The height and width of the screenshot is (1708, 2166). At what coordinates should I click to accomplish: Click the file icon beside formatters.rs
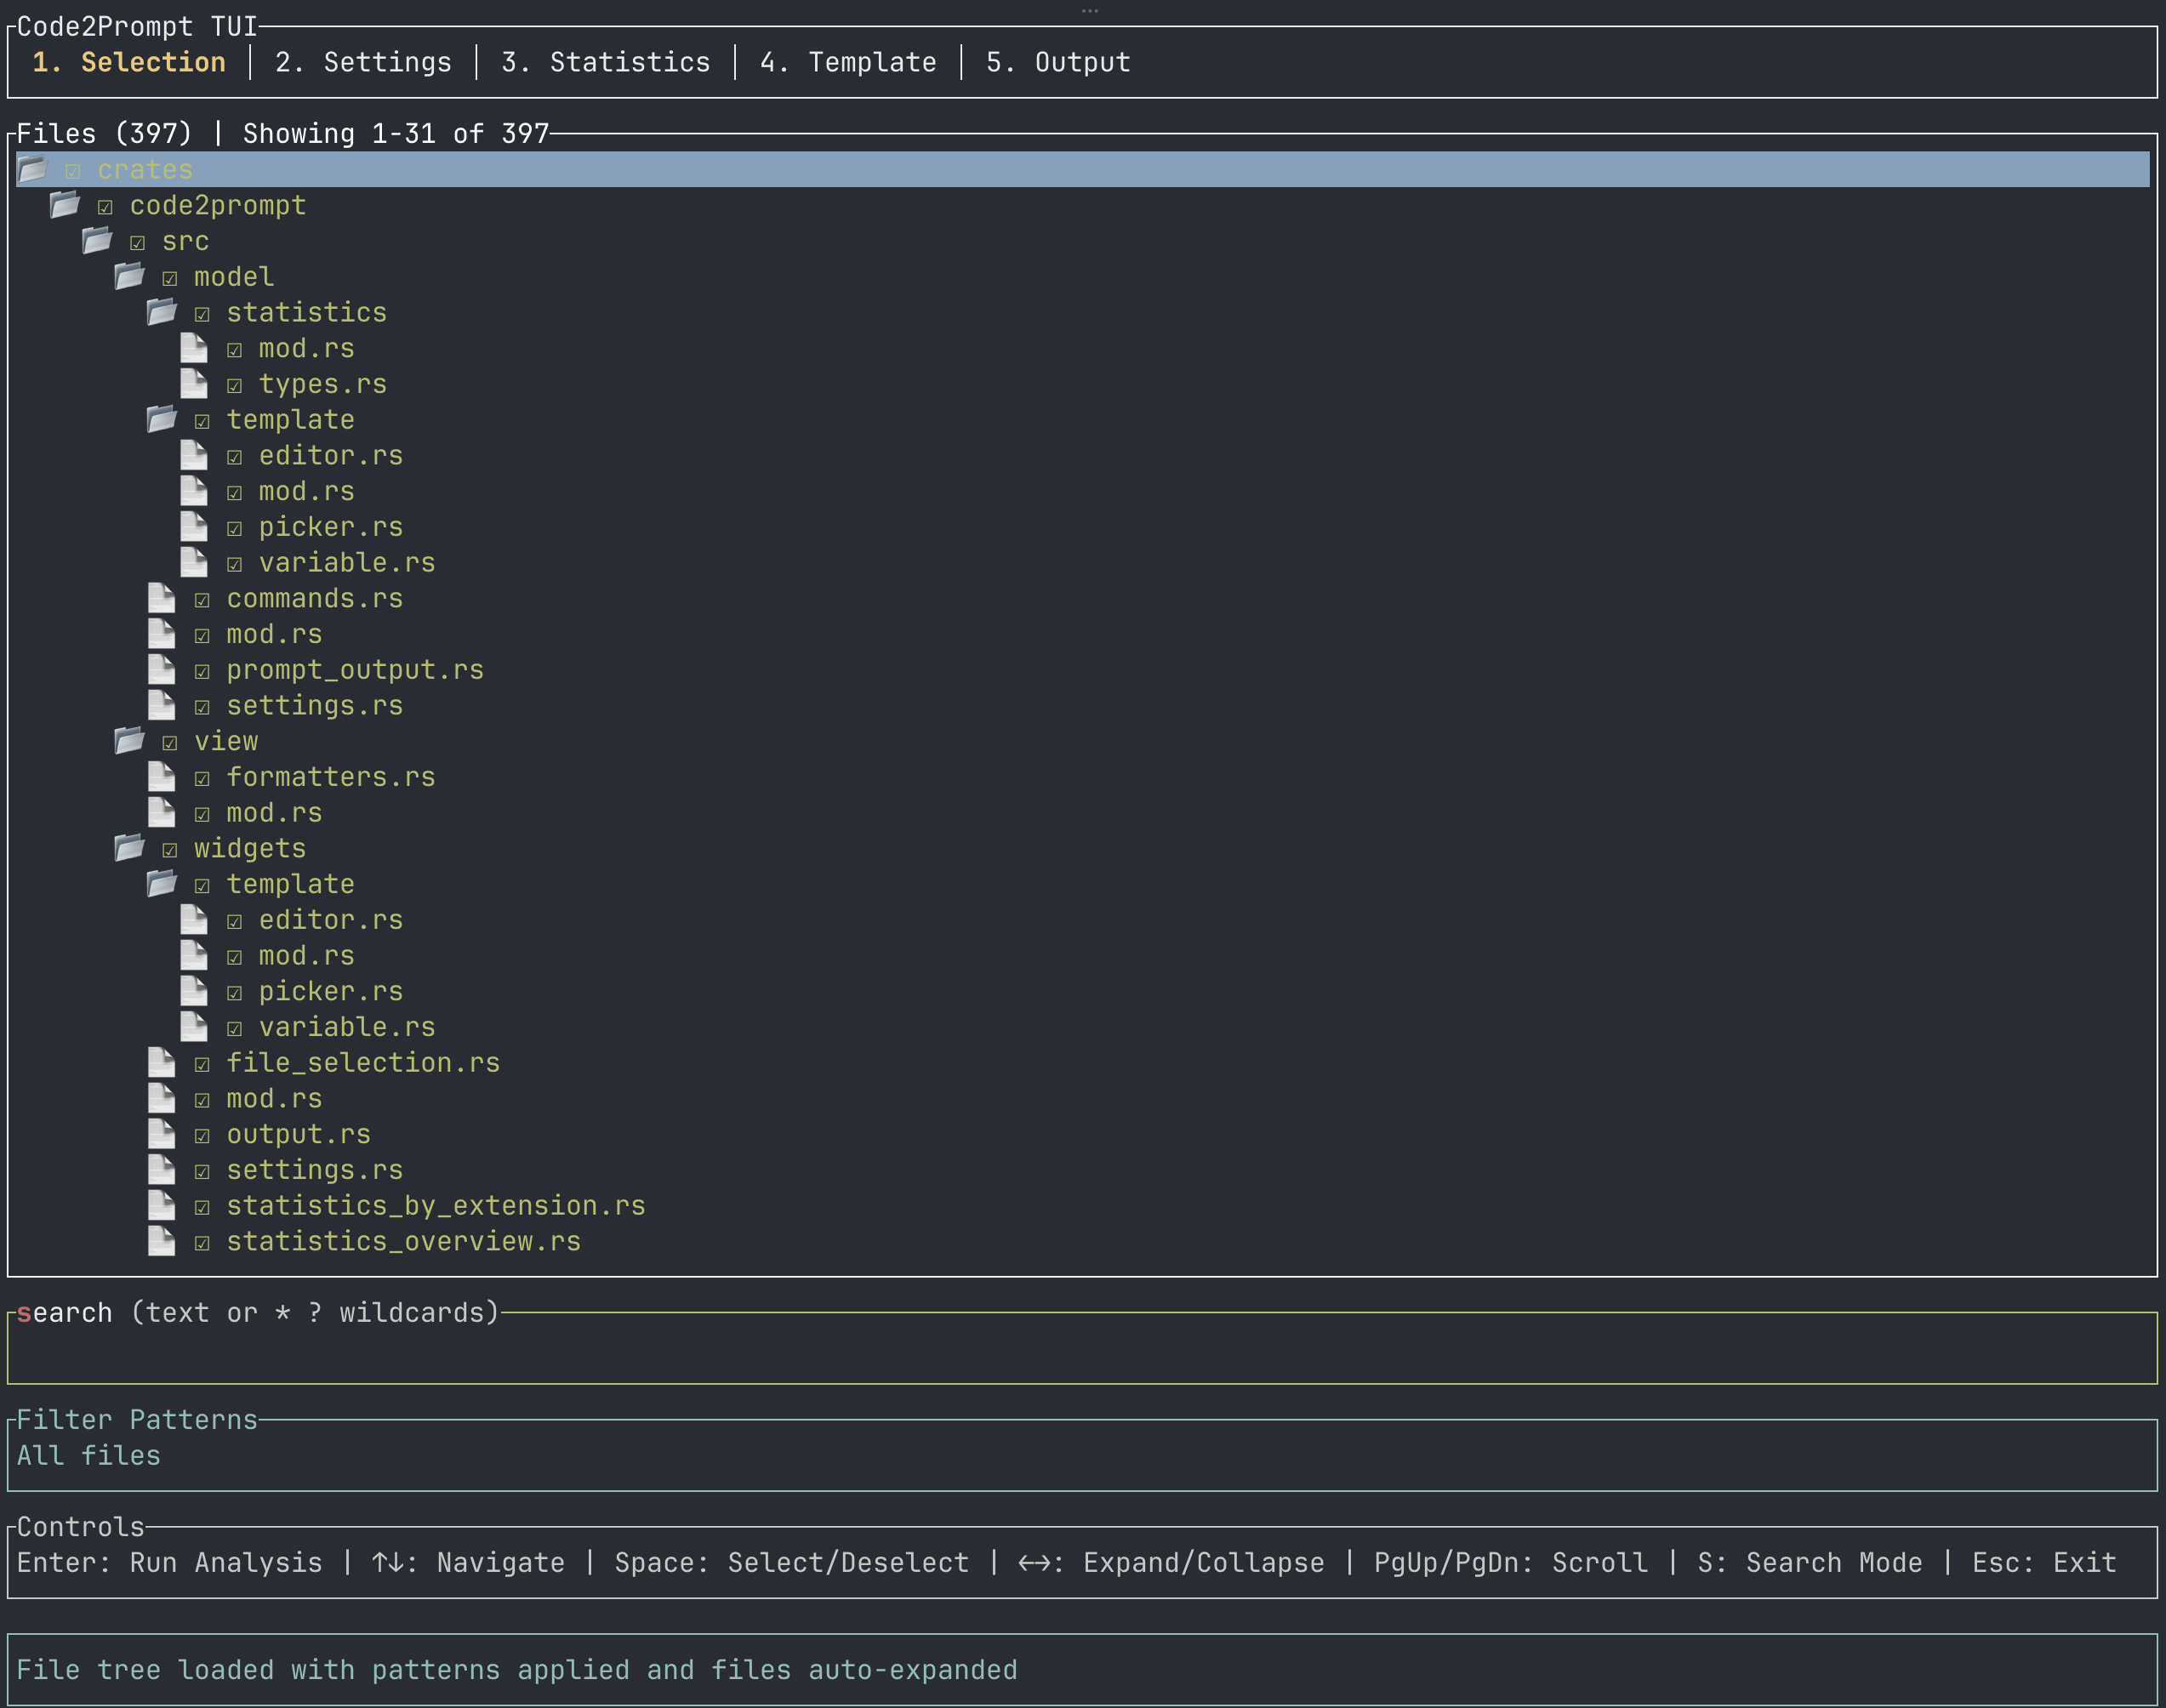tap(162, 777)
